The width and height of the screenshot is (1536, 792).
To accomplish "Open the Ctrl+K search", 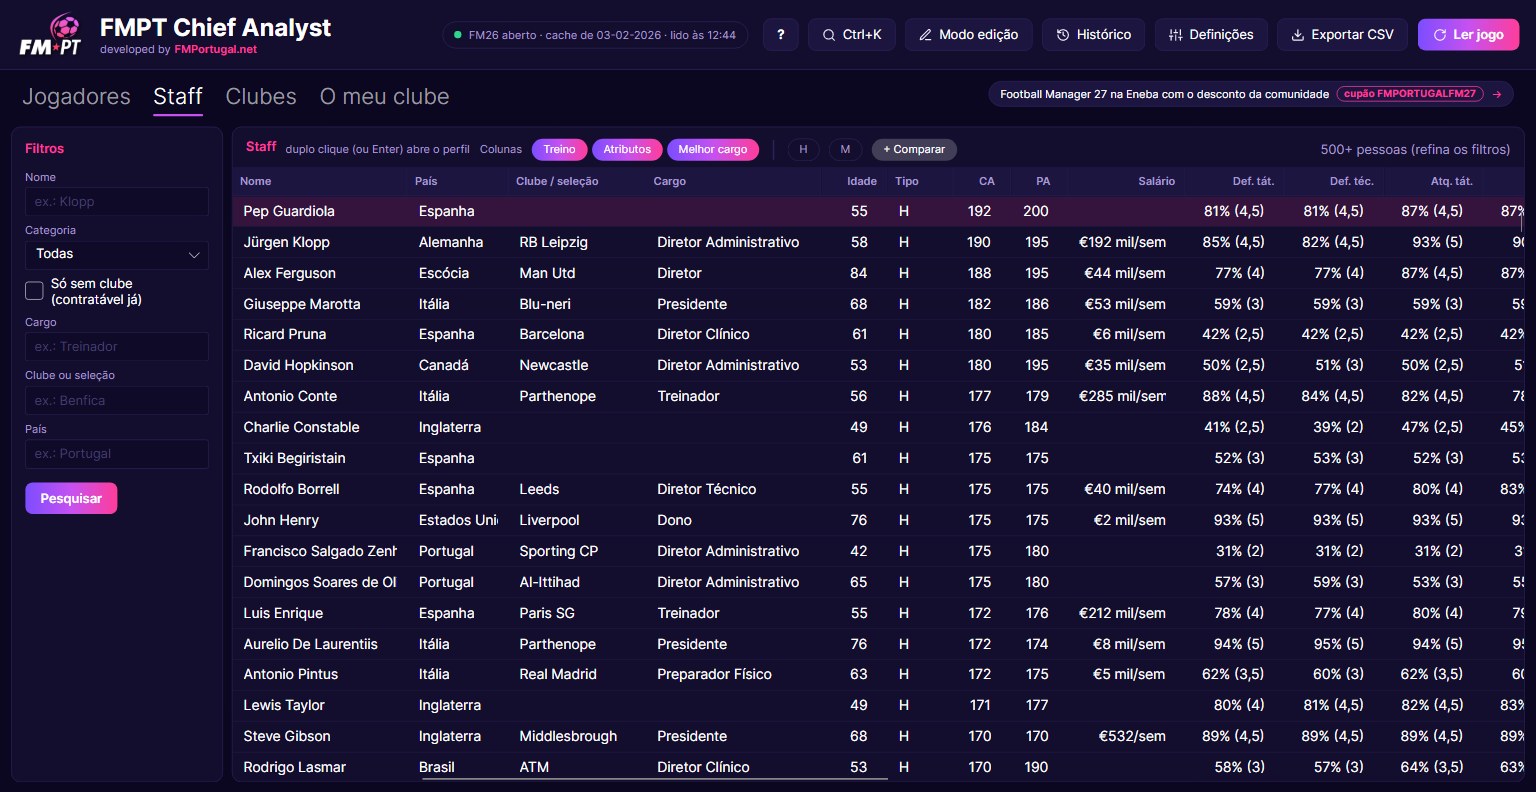I will (852, 34).
